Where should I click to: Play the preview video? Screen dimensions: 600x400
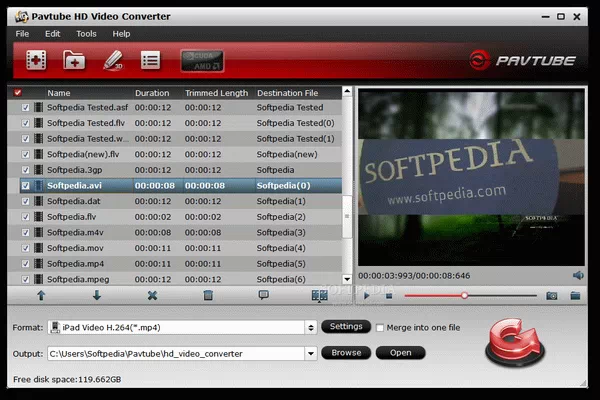(x=367, y=296)
